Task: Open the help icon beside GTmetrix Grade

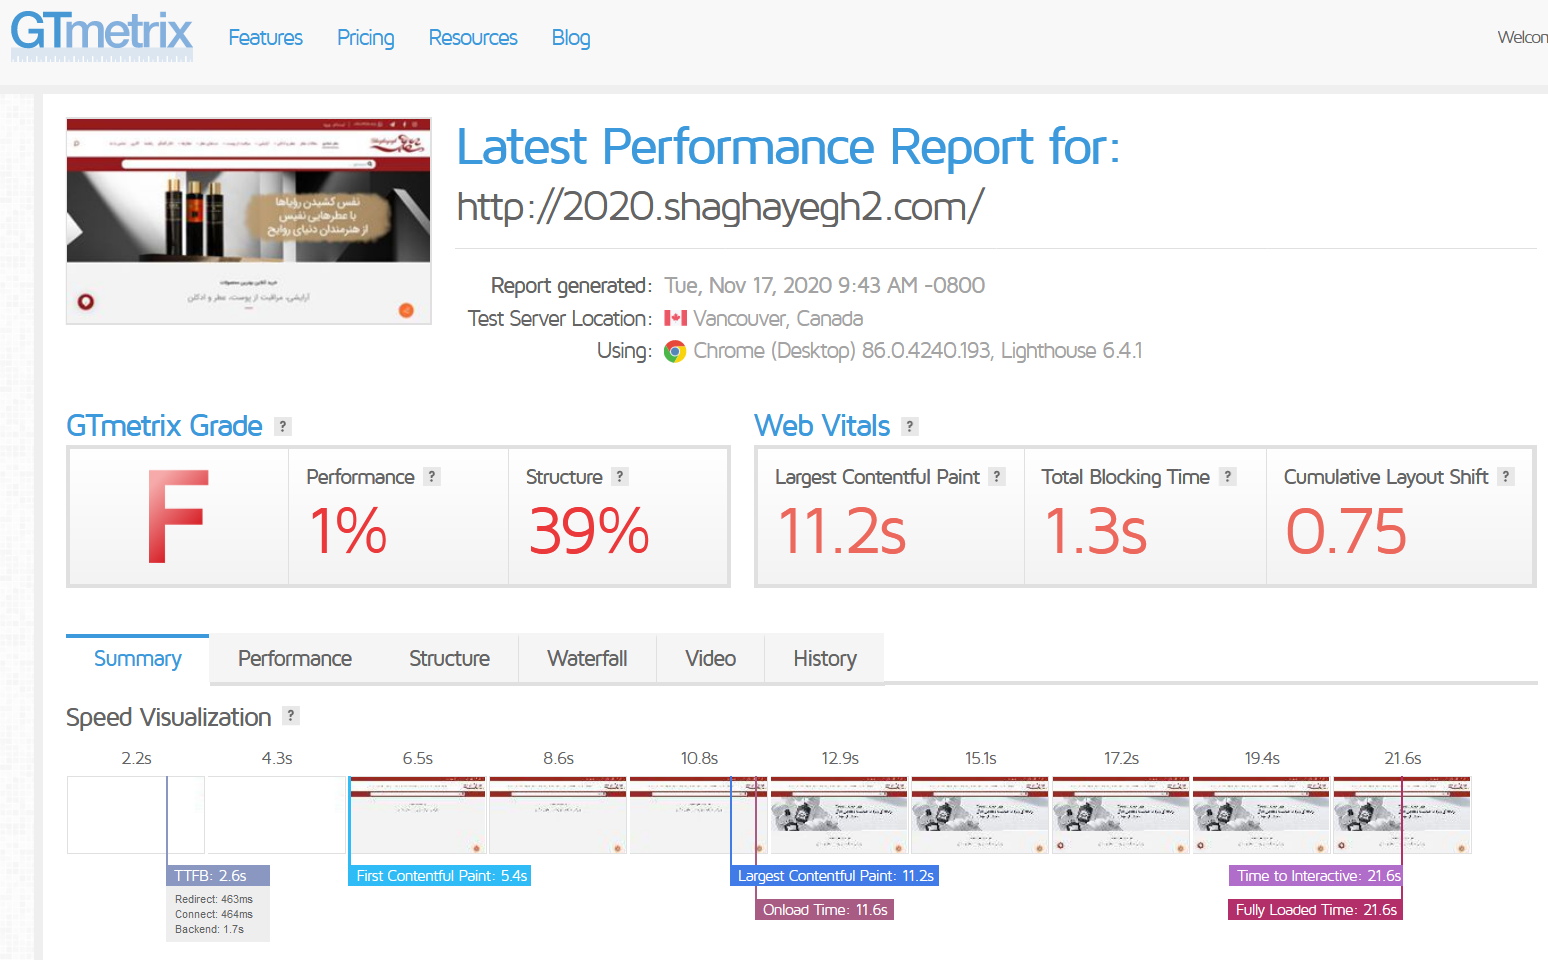Action: tap(283, 426)
